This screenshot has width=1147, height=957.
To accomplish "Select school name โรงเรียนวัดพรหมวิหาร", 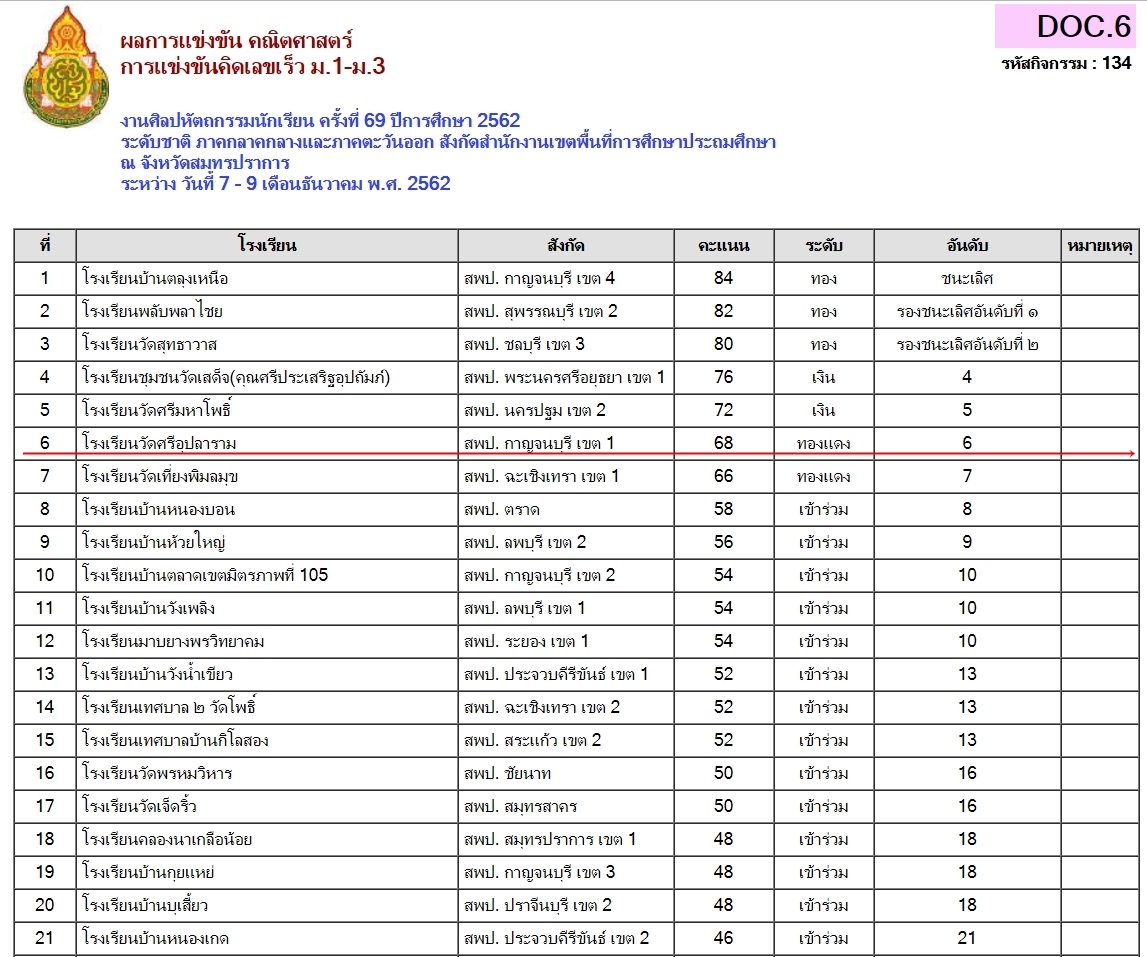I will (x=157, y=773).
